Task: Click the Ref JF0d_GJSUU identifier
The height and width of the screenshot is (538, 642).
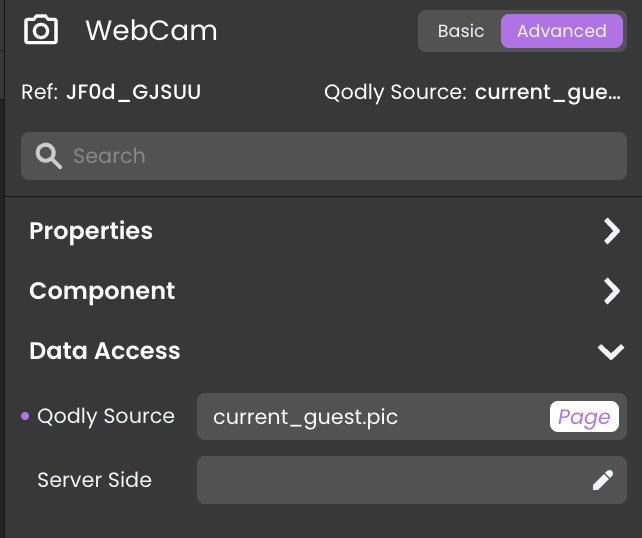Action: [x=133, y=93]
